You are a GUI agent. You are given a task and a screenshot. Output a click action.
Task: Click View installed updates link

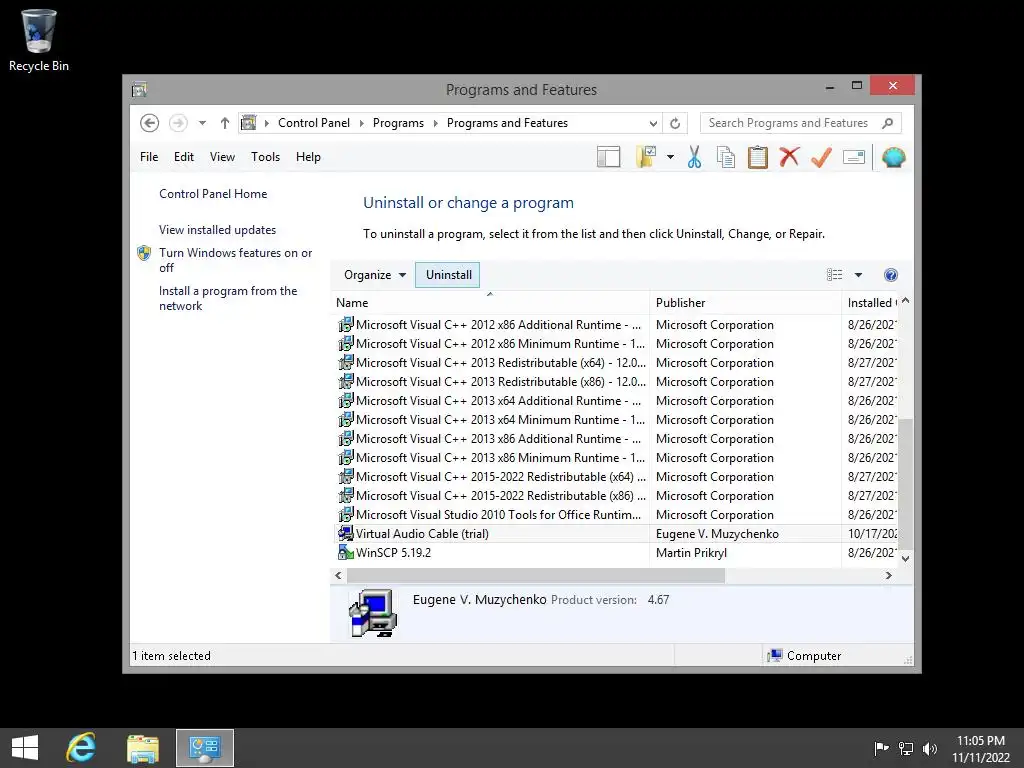217,230
